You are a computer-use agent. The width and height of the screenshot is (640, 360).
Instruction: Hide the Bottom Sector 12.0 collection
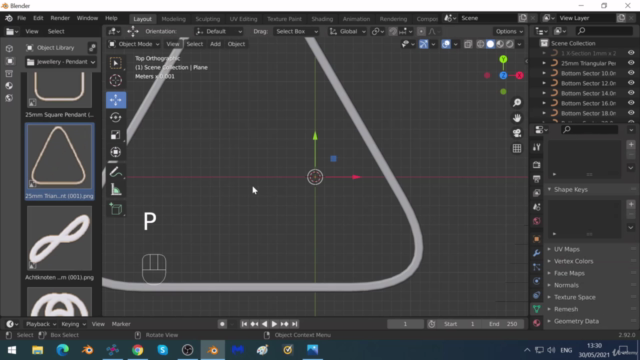click(631, 83)
